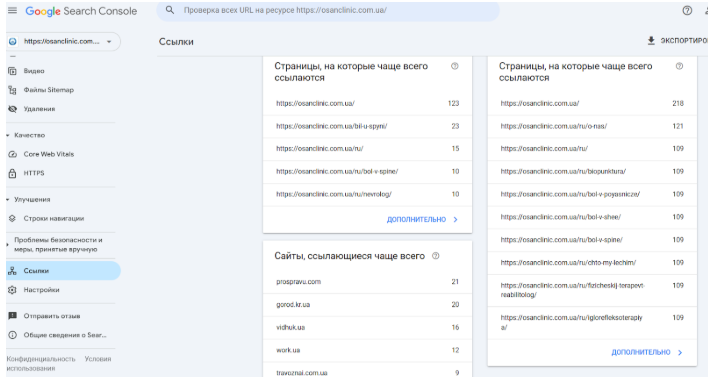
Task: Open Условия использования link
Action: (59, 363)
